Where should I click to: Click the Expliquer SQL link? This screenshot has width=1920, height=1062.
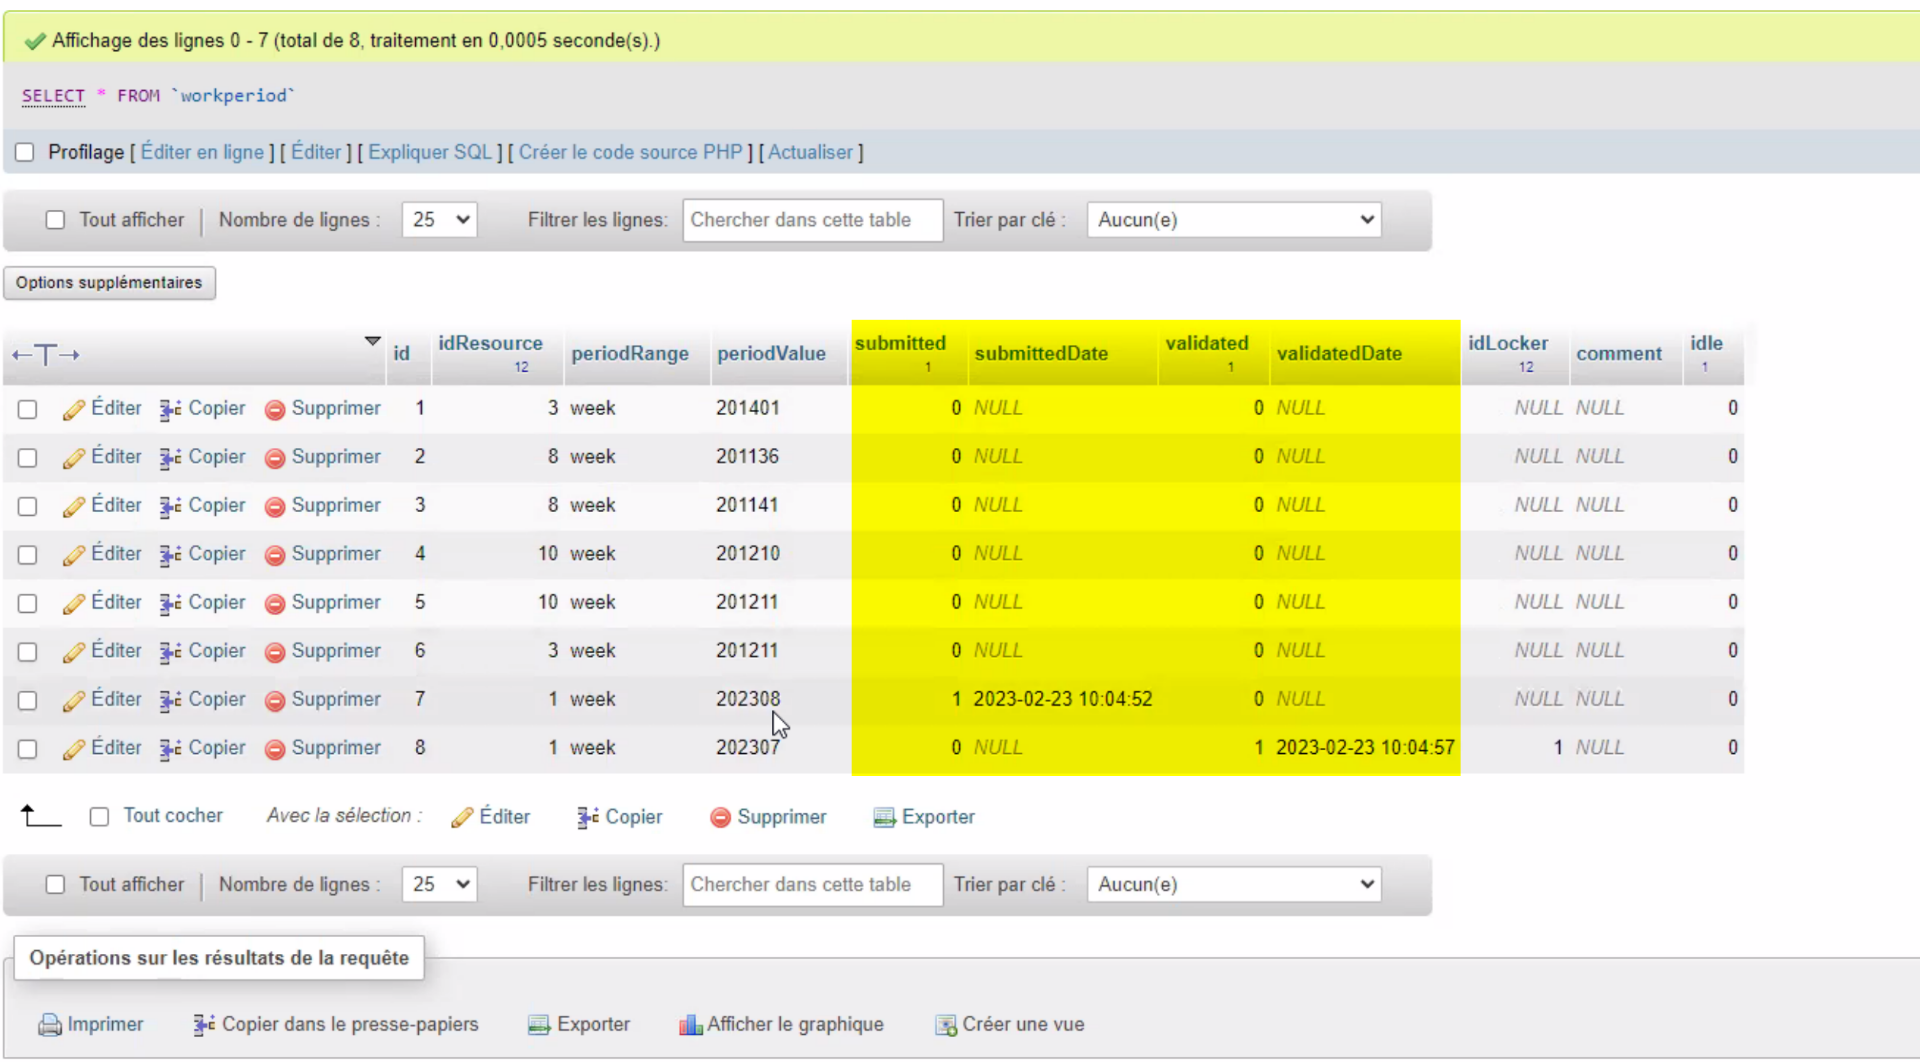point(430,153)
